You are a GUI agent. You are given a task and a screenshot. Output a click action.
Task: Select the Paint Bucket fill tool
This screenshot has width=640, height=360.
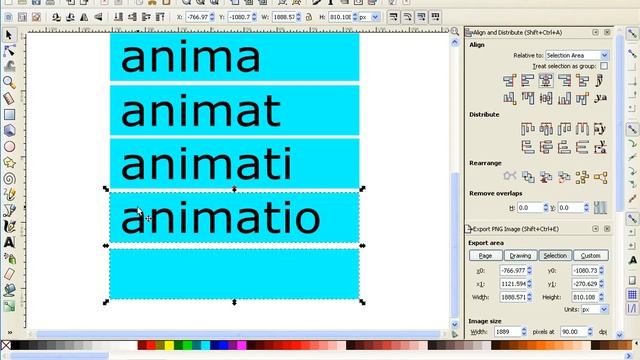coord(9,290)
